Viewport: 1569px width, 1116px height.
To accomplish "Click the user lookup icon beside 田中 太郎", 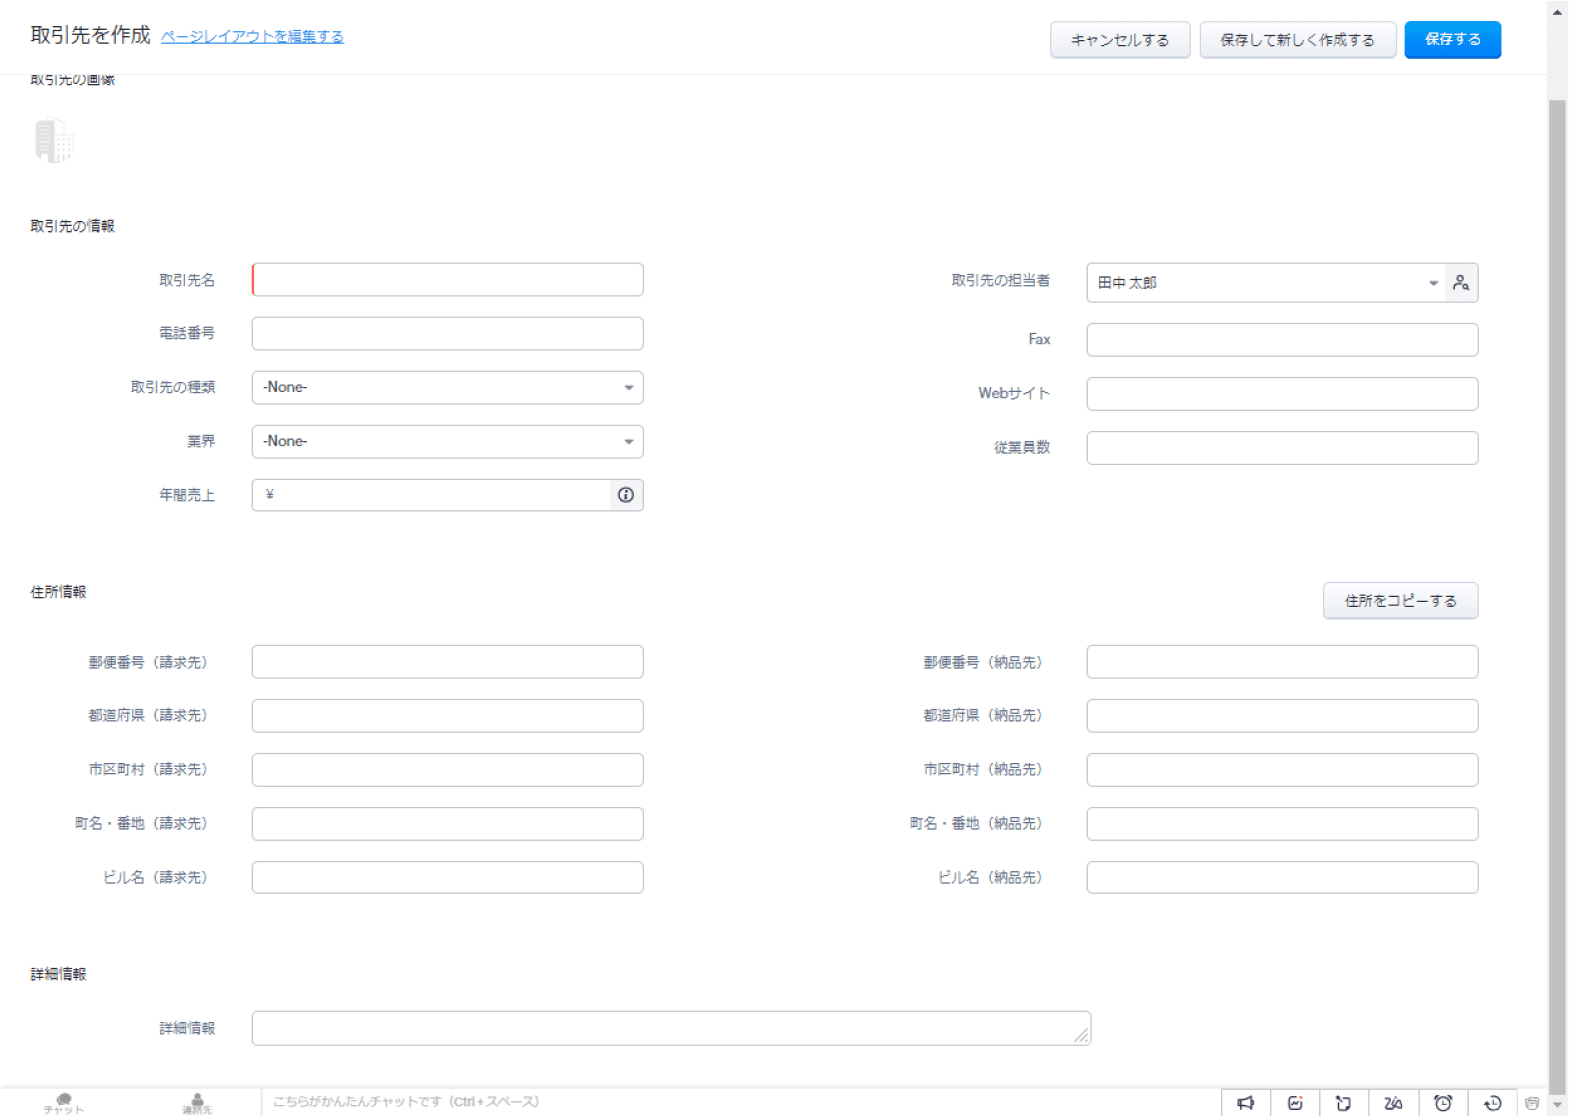I will [1461, 283].
